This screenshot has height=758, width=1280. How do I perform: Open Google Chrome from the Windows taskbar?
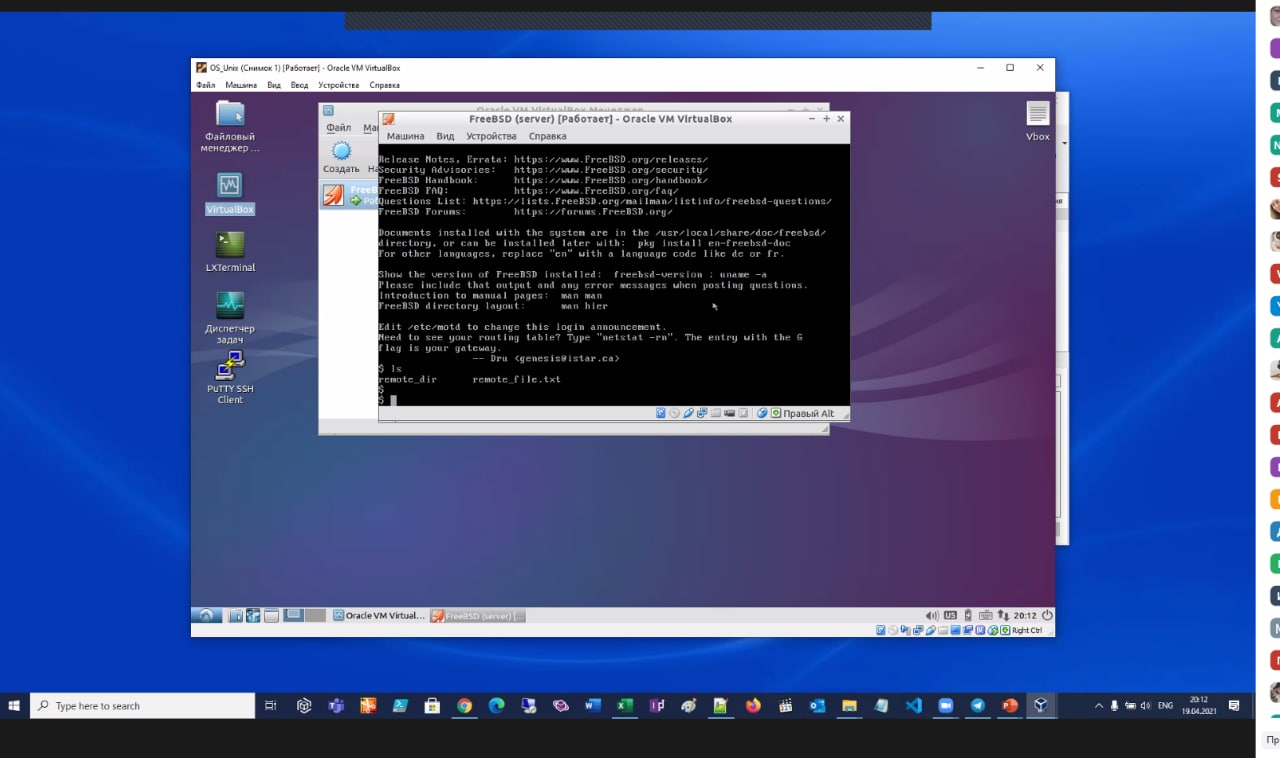[x=464, y=705]
